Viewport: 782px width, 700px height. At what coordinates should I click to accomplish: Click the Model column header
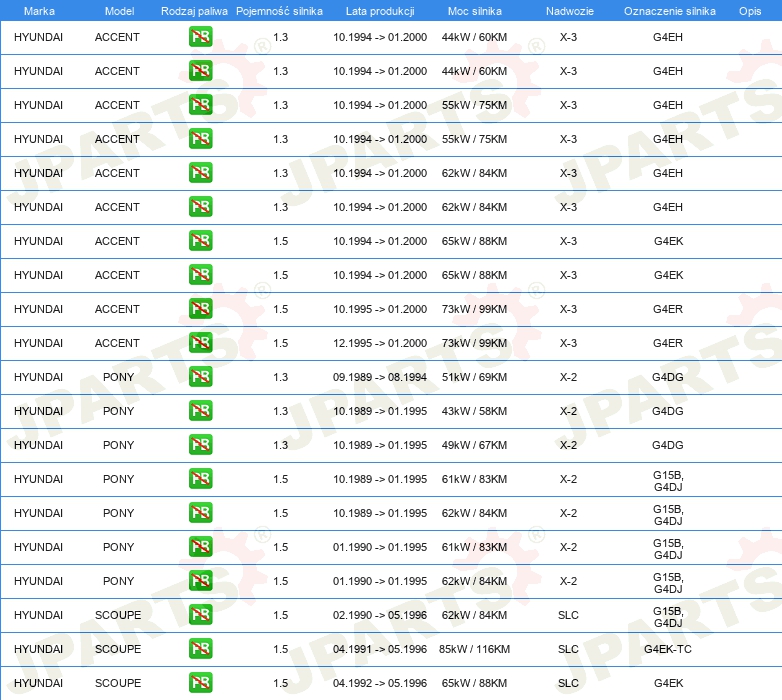coord(119,11)
